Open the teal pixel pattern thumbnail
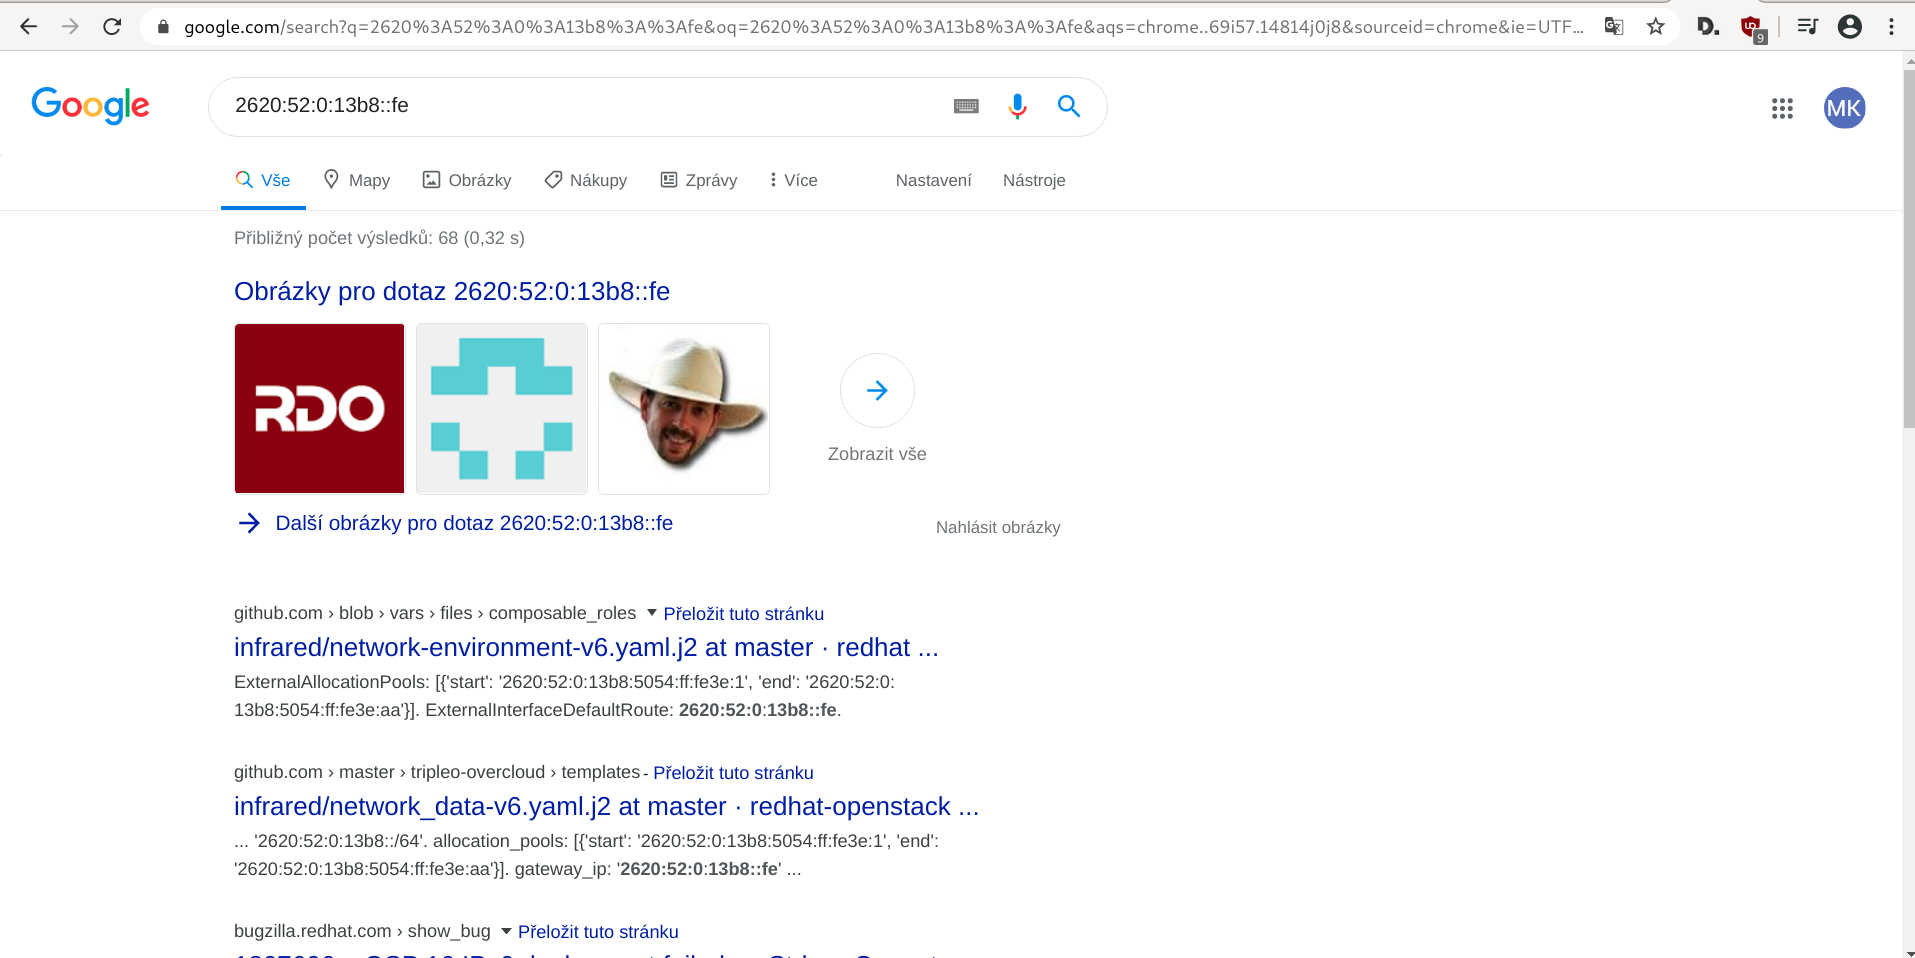This screenshot has height=958, width=1915. click(502, 409)
